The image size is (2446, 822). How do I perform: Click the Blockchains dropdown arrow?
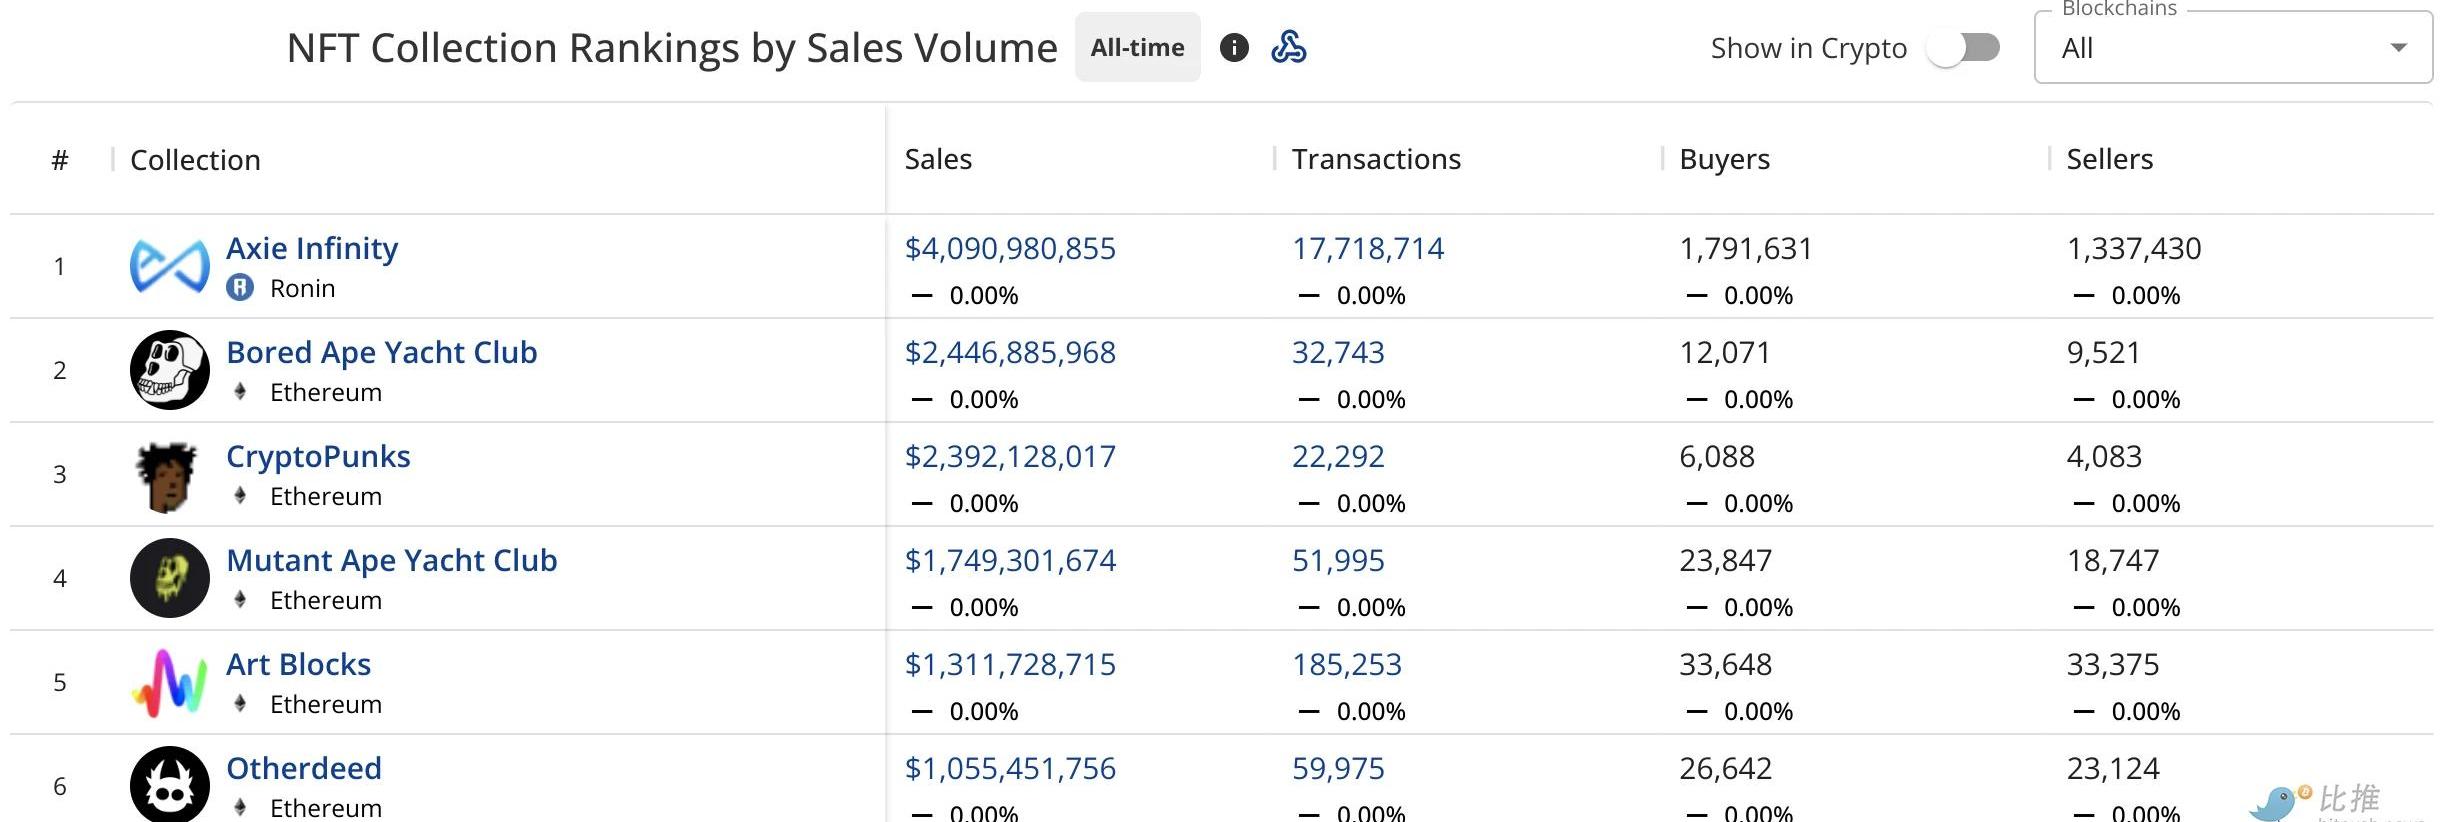(x=2397, y=48)
